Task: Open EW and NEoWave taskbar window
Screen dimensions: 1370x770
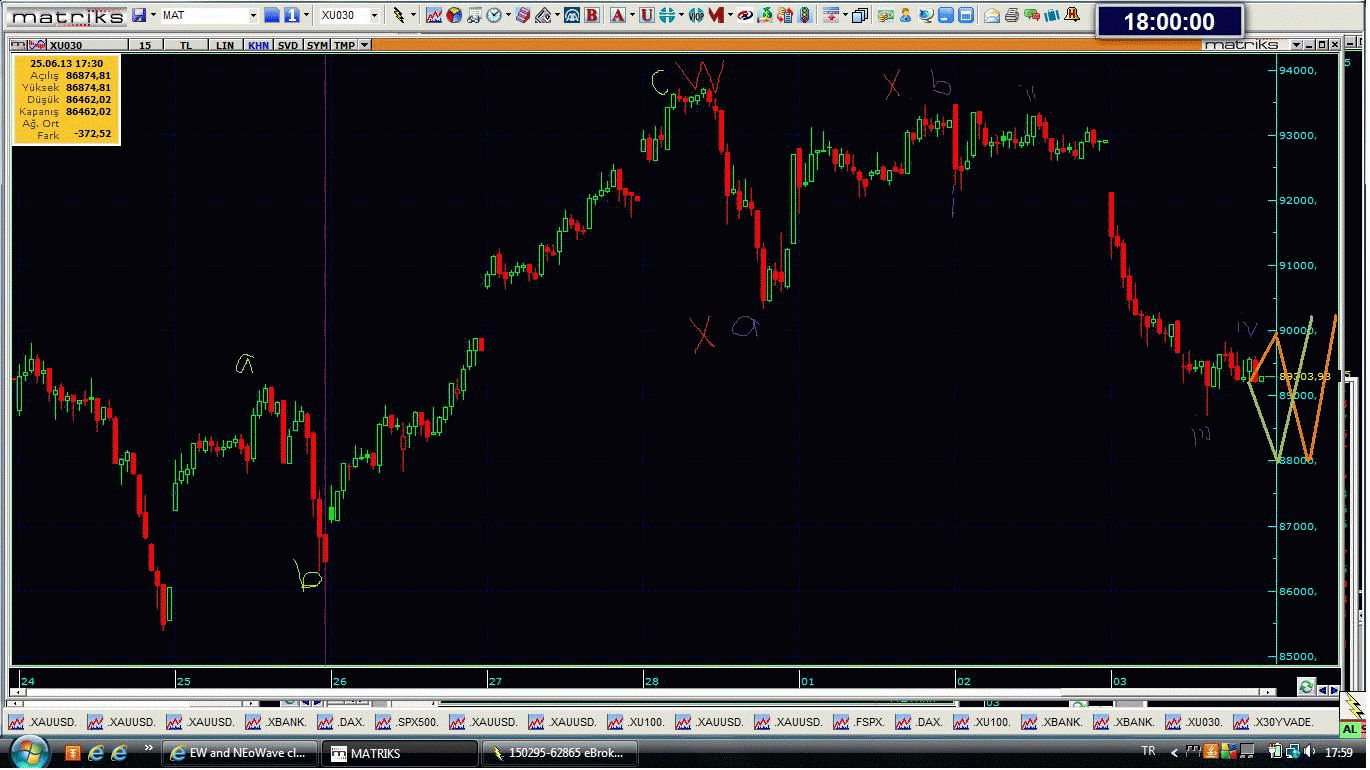Action: (240, 753)
